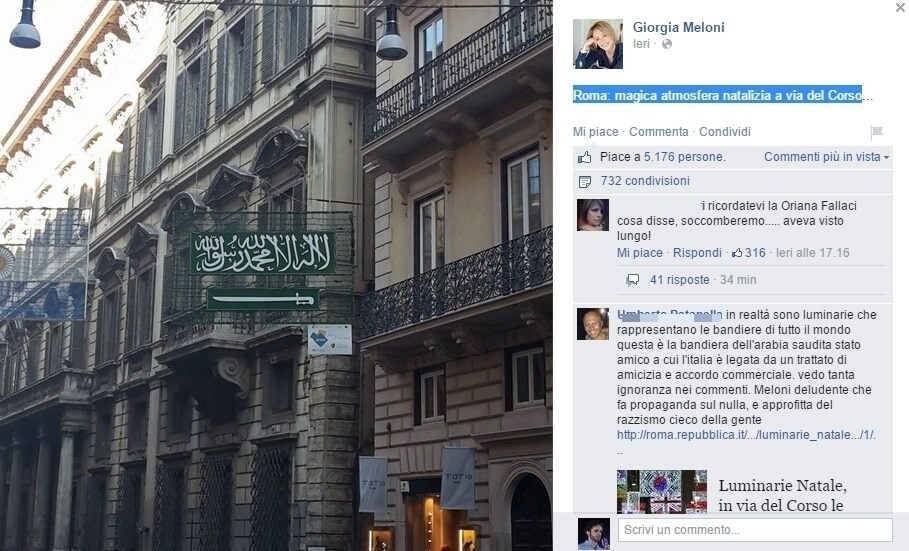This screenshot has width=909, height=551.
Task: Open the Giorgia Meloni name link
Action: (x=678, y=27)
